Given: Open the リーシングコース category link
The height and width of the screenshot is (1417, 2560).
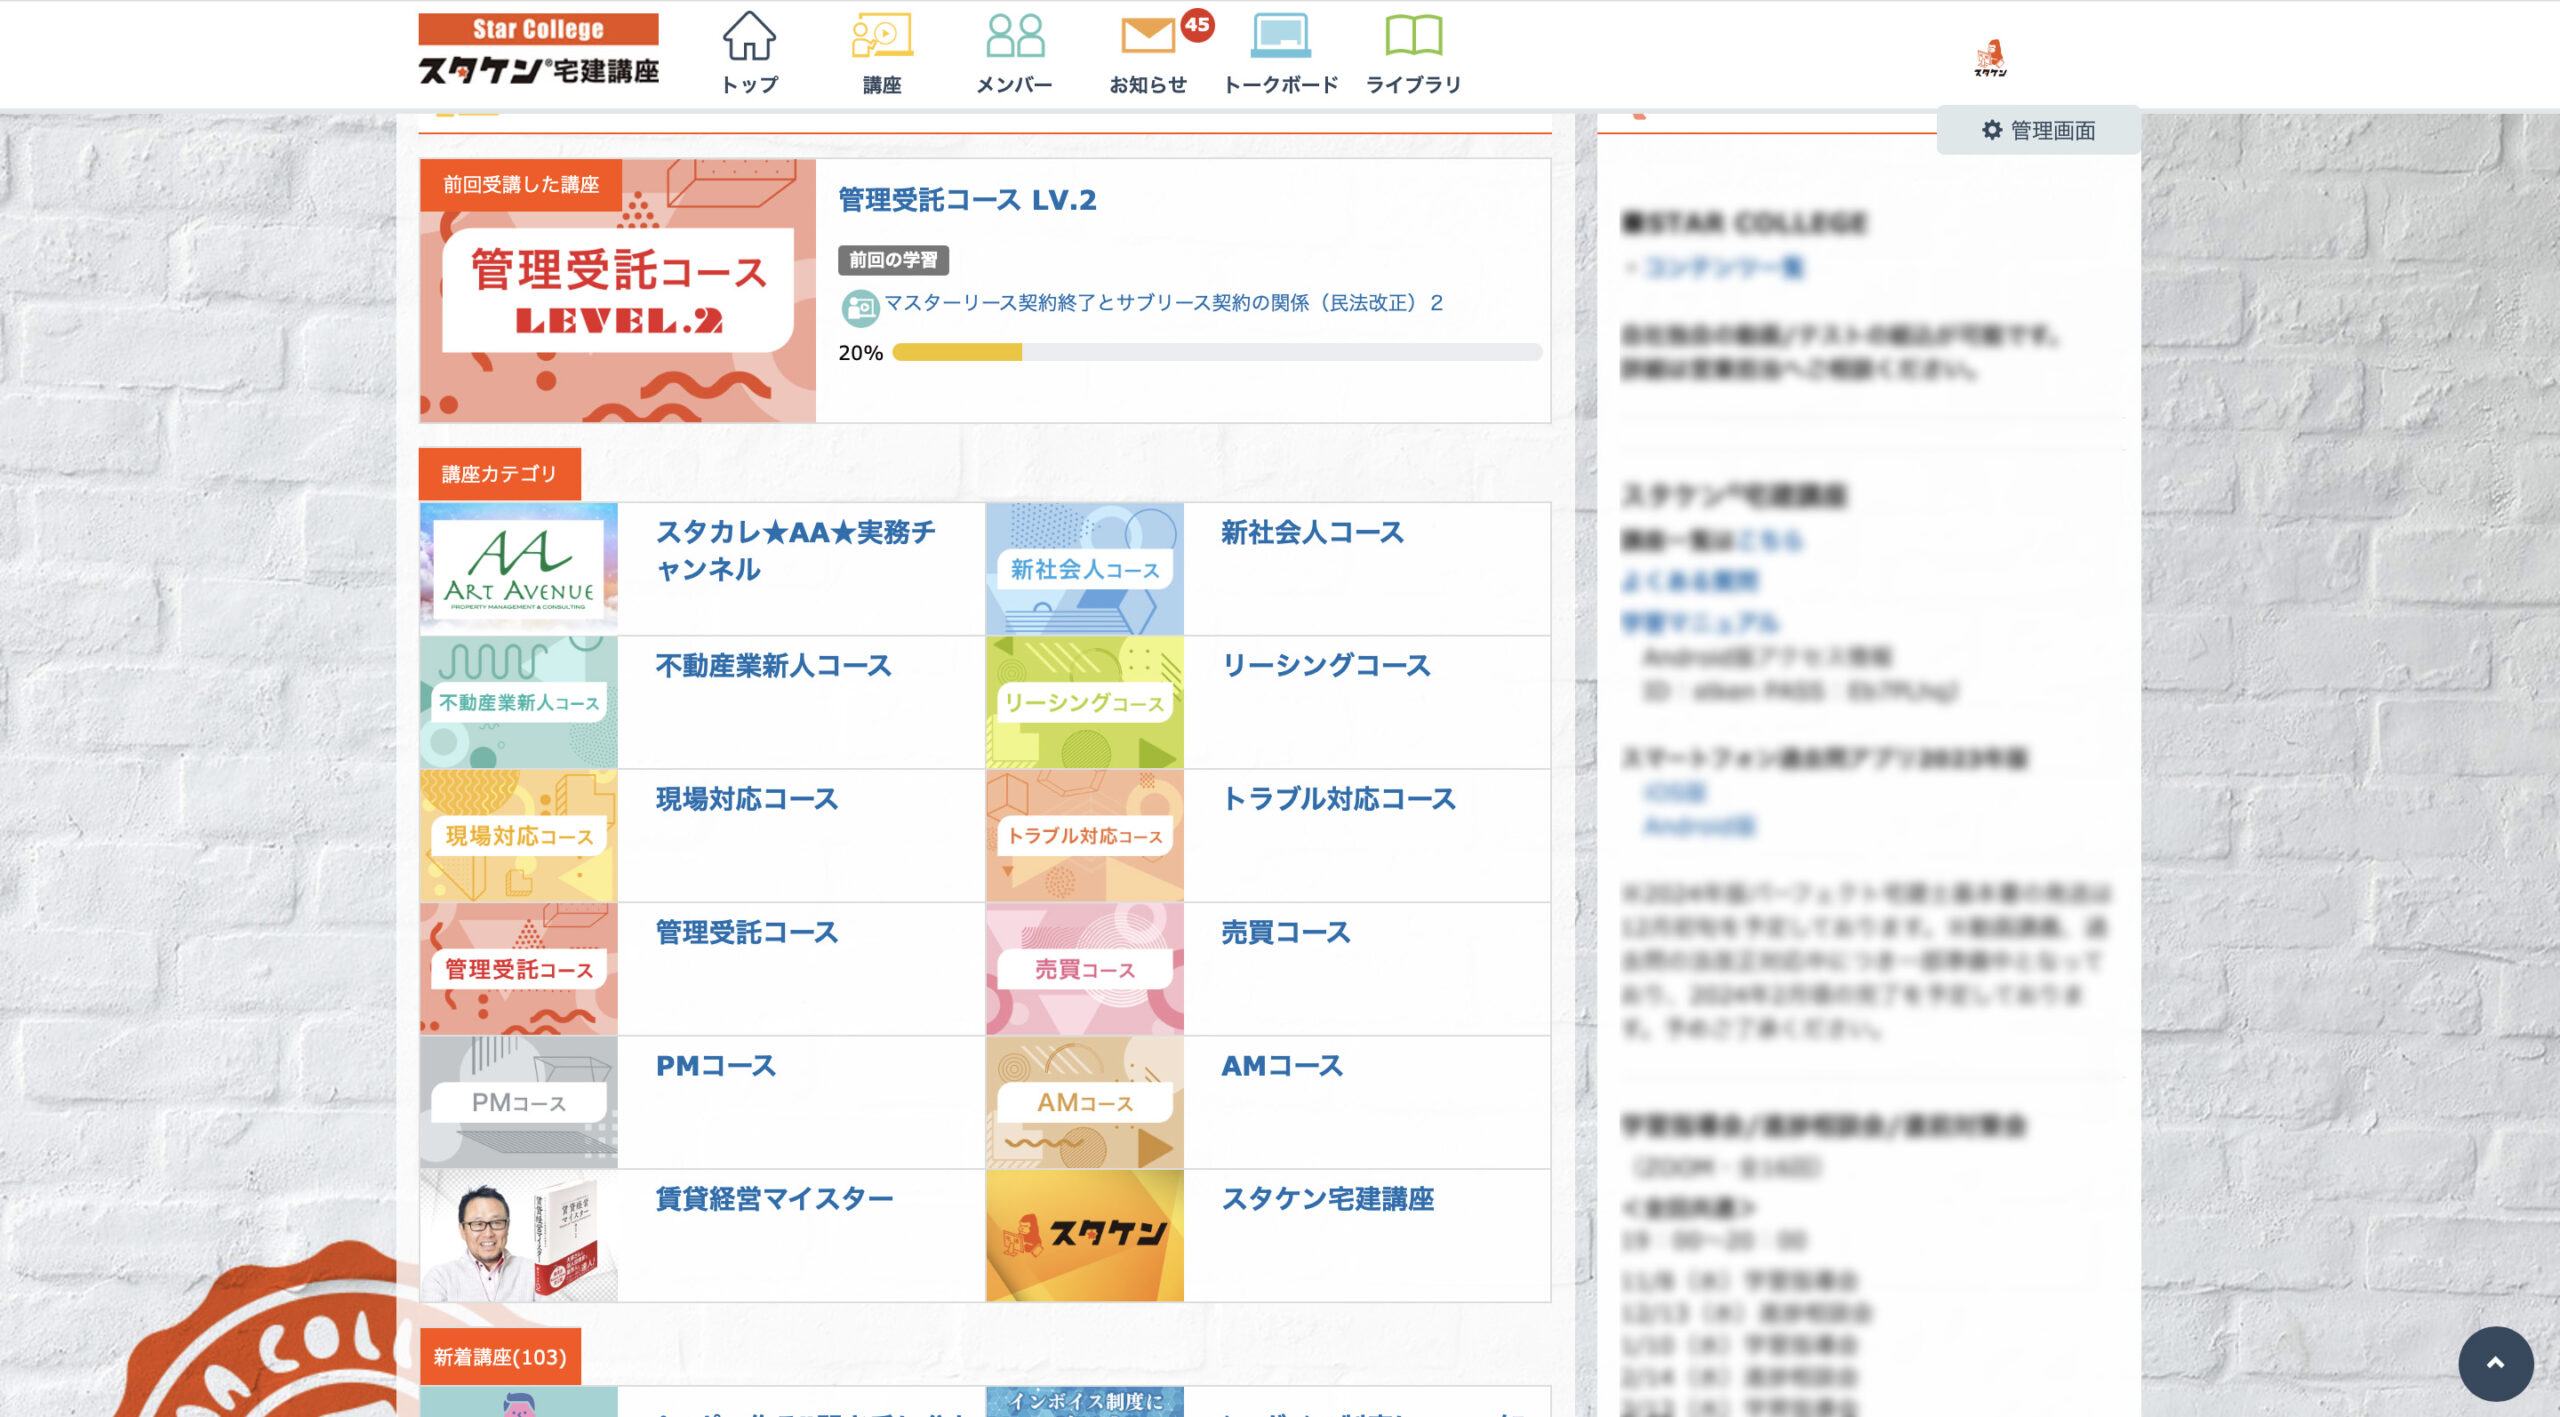Looking at the screenshot, I should pos(1326,666).
